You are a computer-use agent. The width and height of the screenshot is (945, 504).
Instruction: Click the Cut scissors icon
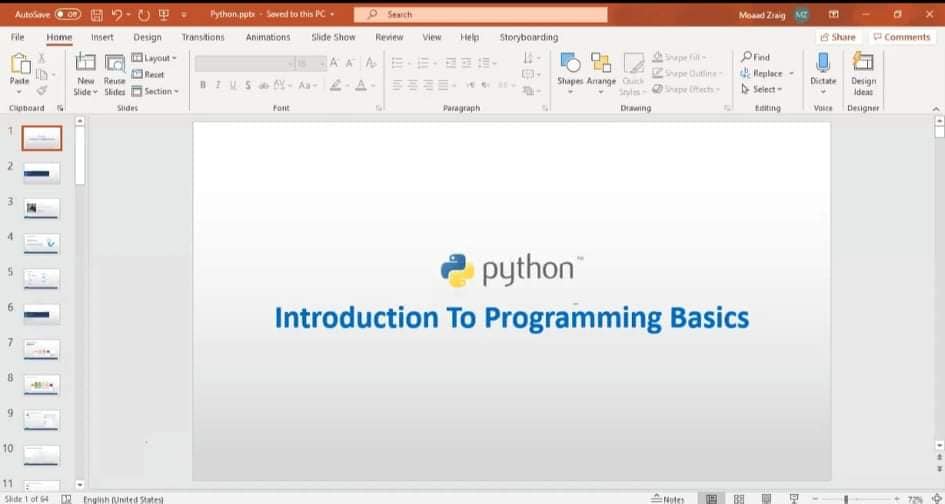point(42,58)
